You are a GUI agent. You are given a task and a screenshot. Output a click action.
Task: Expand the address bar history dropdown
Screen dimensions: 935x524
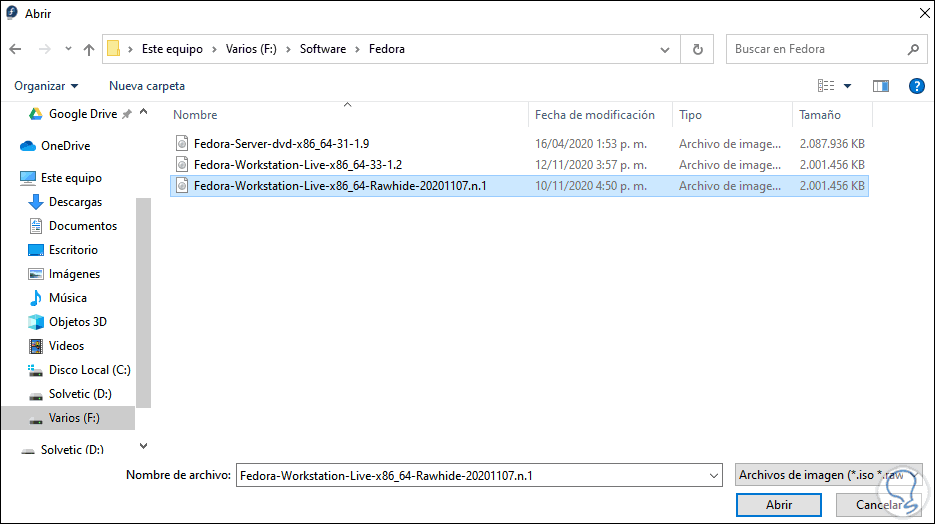pos(665,49)
